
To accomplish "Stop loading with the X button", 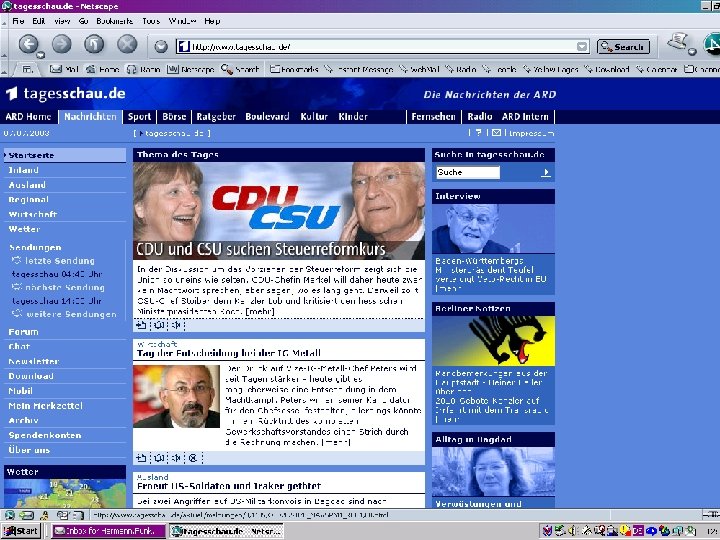I will pos(127,44).
